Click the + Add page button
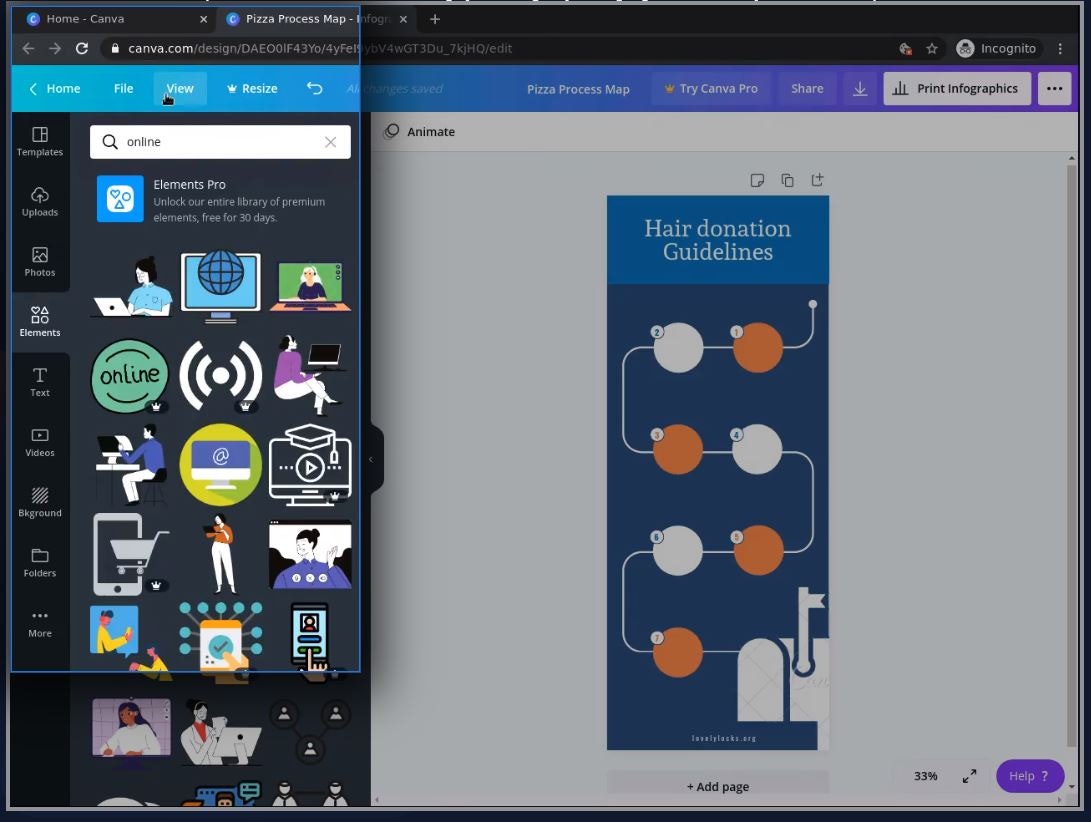The height and width of the screenshot is (822, 1091). 718,787
